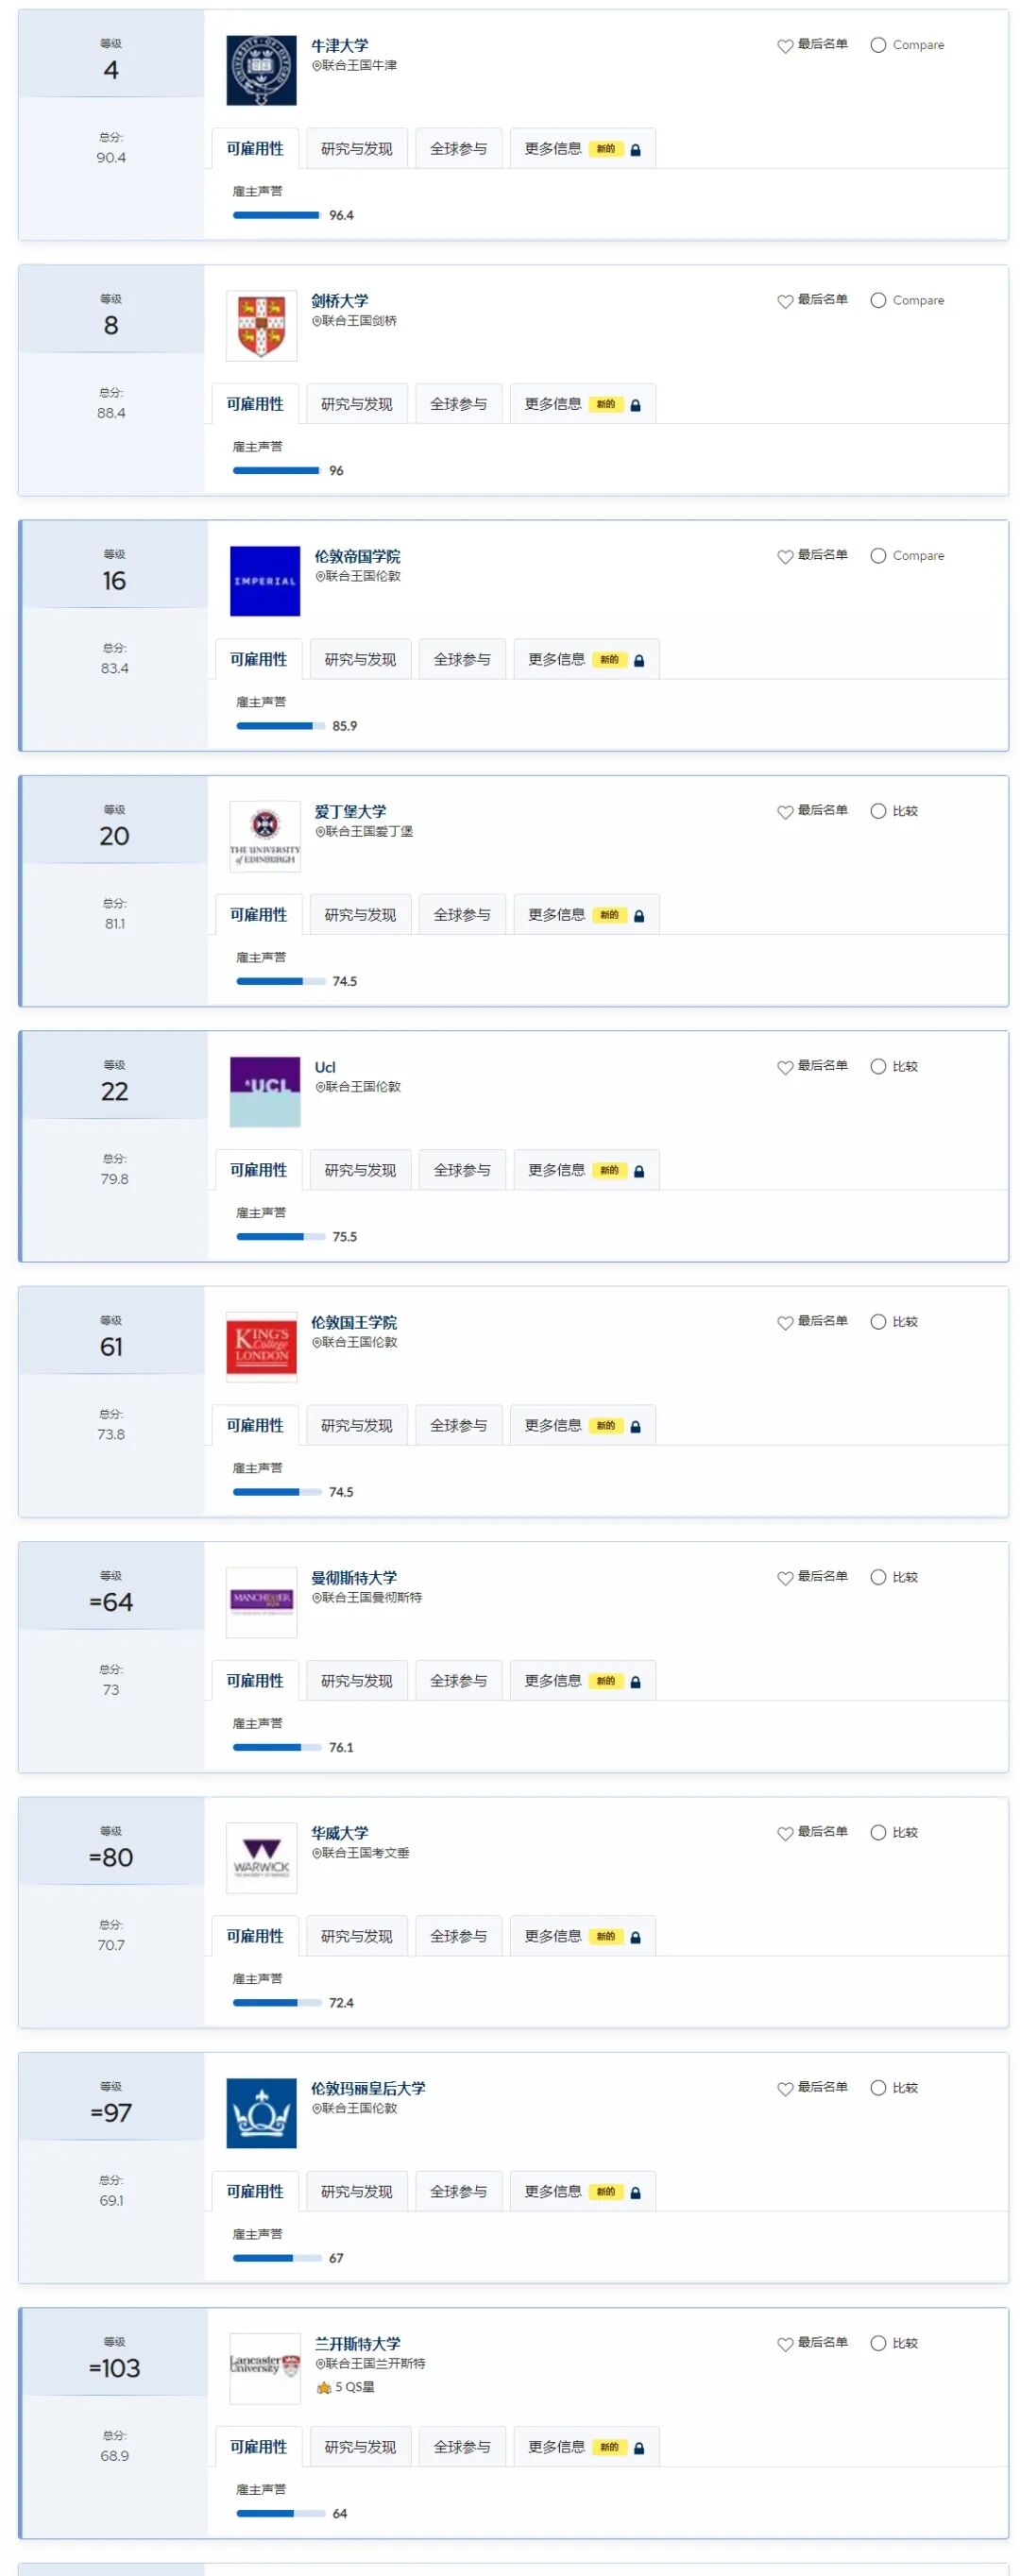Image resolution: width=1020 pixels, height=2576 pixels.
Task: Click the heart shortlist icon for 曼彻斯特大学
Action: point(785,1577)
